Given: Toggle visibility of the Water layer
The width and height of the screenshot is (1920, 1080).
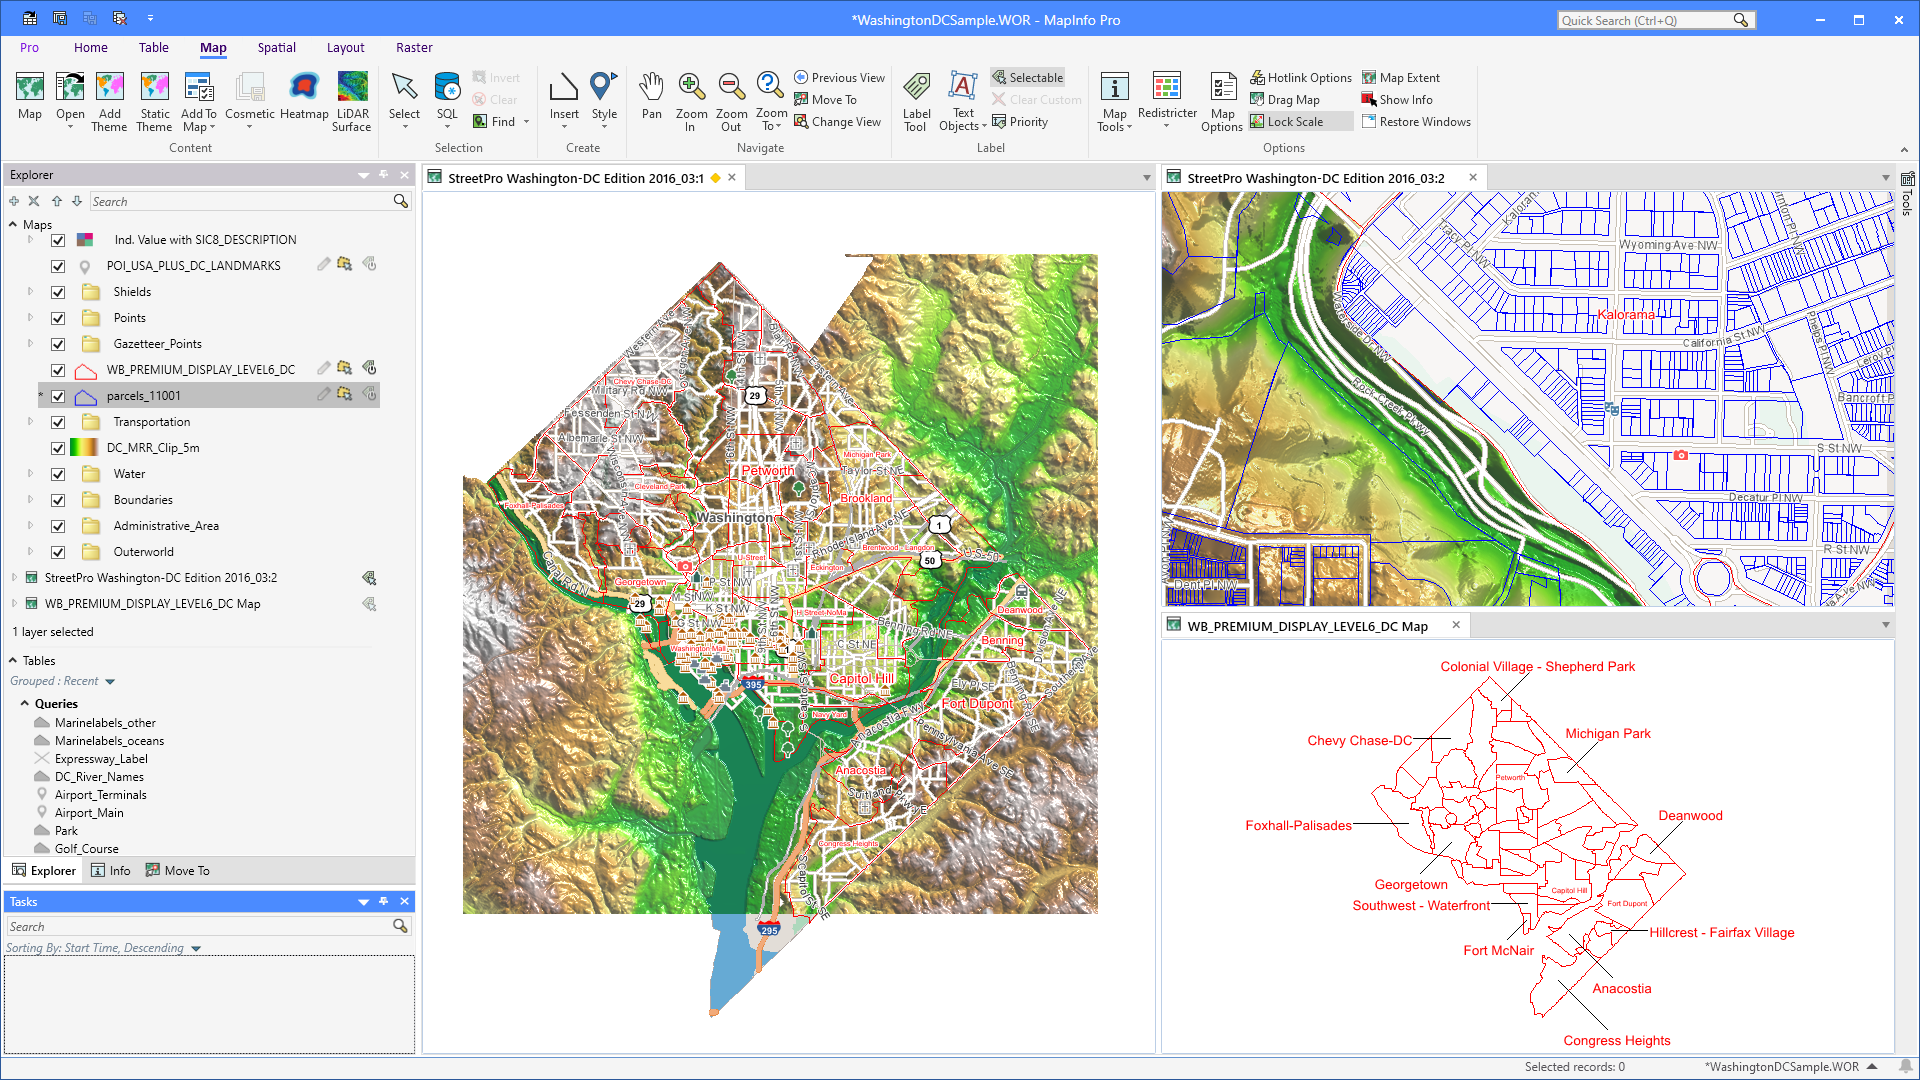Looking at the screenshot, I should pos(58,474).
